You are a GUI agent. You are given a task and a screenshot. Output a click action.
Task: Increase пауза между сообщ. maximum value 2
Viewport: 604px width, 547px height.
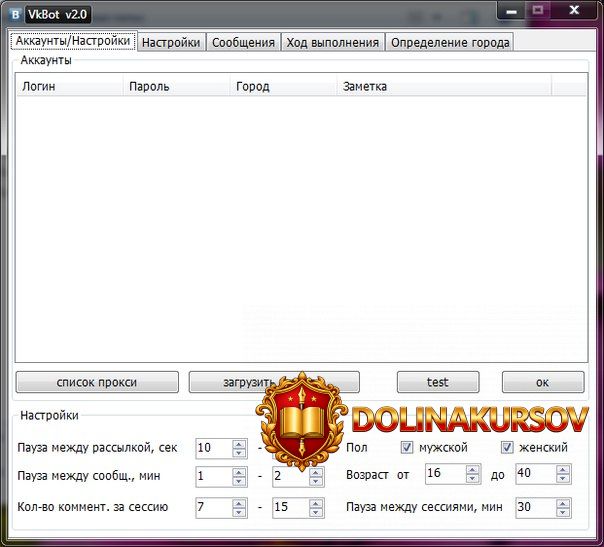tap(315, 472)
